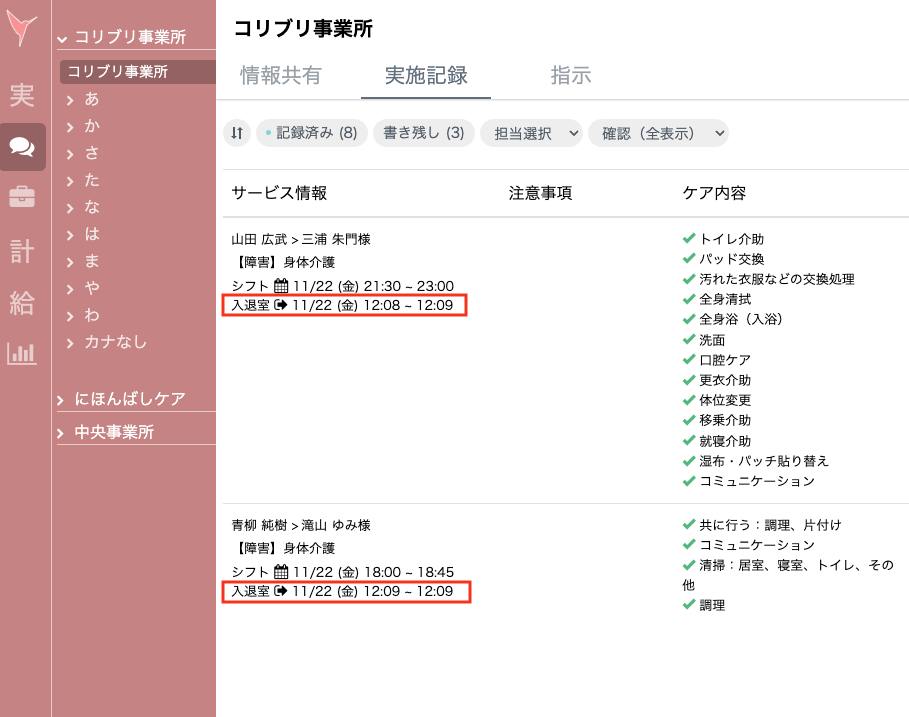This screenshot has height=717, width=909.
Task: Click the bar chart statistics icon
Action: 21,353
